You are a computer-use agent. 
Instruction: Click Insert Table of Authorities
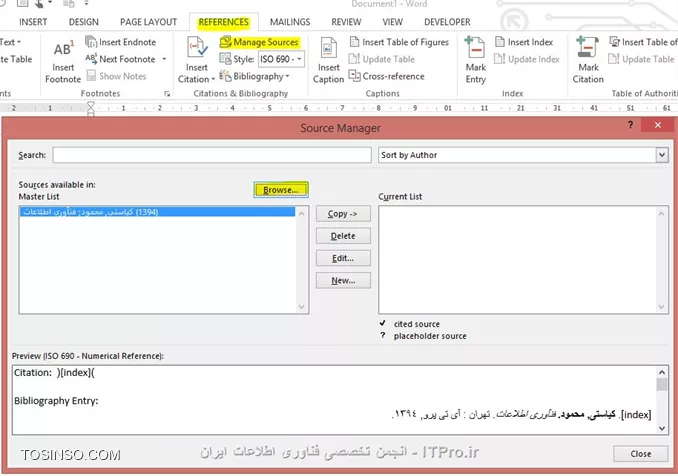(x=643, y=42)
